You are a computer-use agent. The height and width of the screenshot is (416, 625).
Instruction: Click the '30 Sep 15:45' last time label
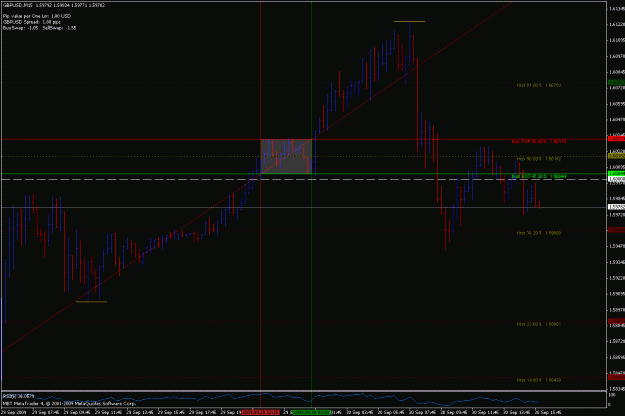click(x=548, y=412)
